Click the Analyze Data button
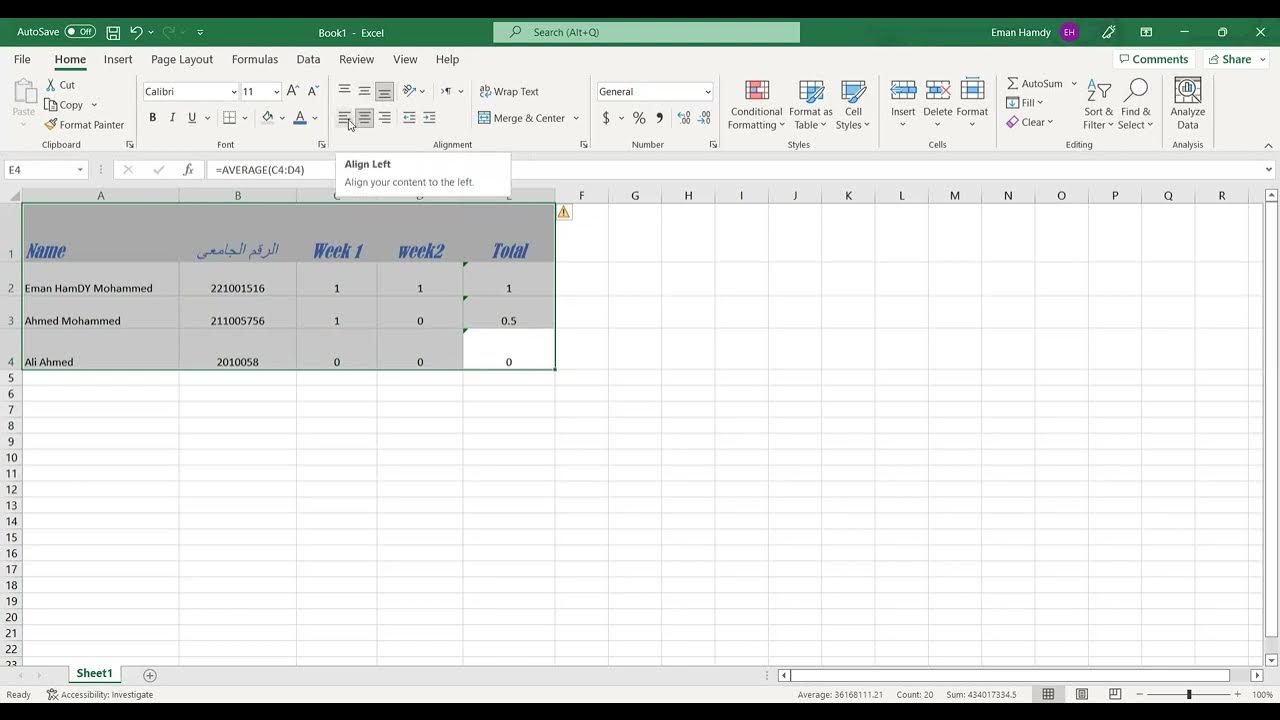Screen dimensions: 1280x720 pos(1188,105)
